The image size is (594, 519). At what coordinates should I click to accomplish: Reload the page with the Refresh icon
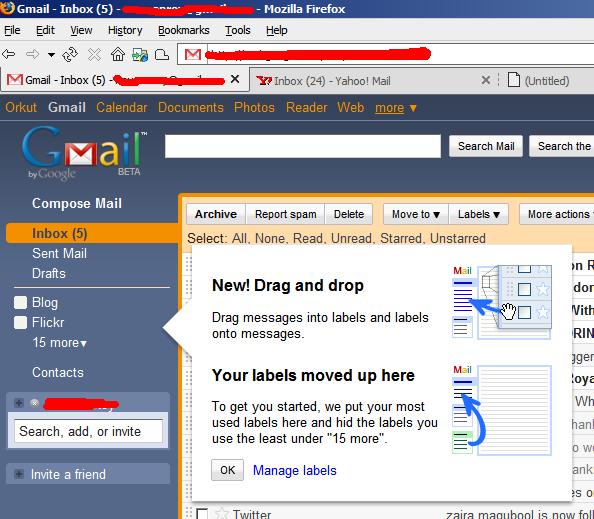(70, 55)
